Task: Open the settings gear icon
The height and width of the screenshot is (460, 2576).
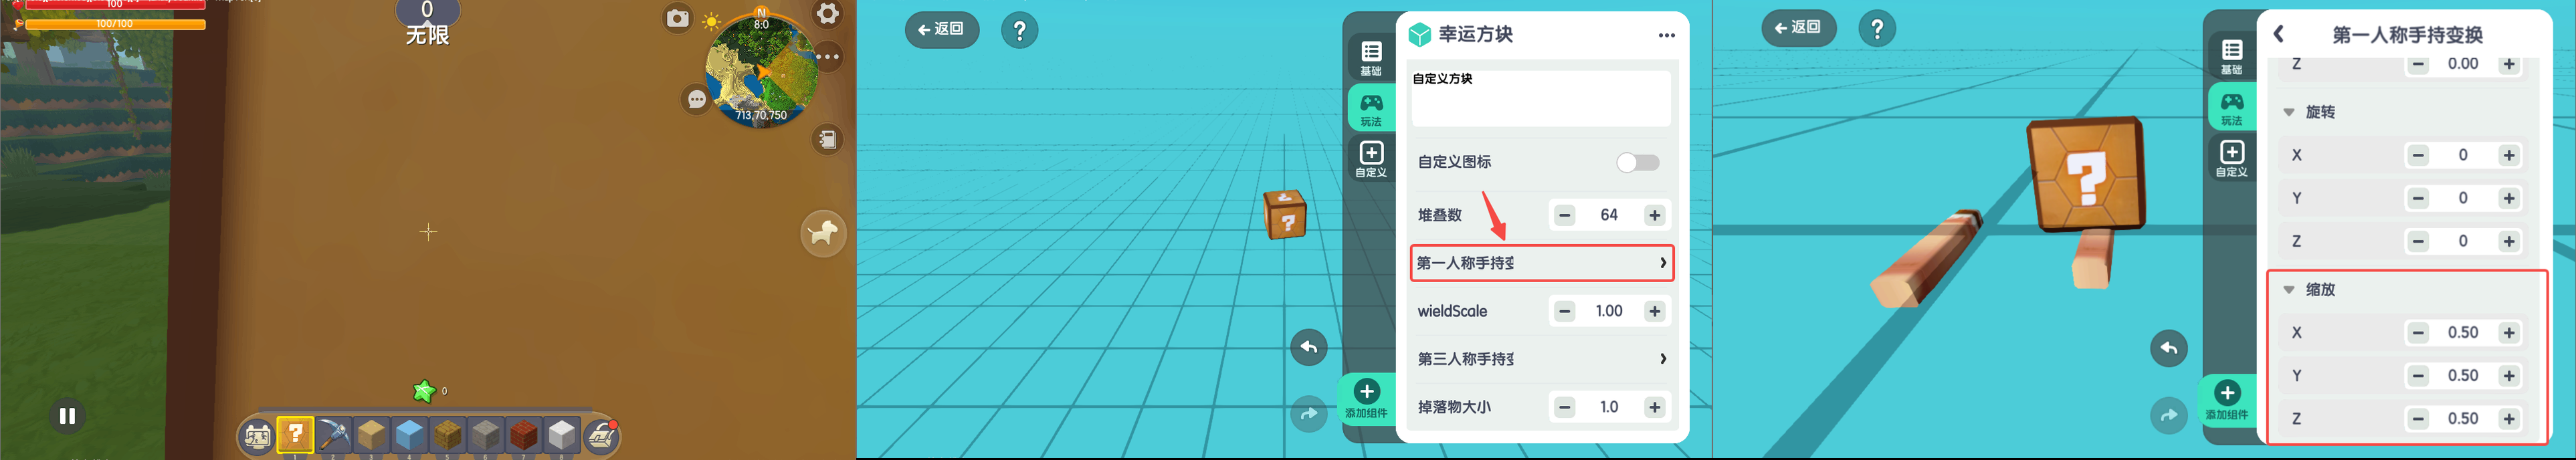Action: pyautogui.click(x=828, y=13)
